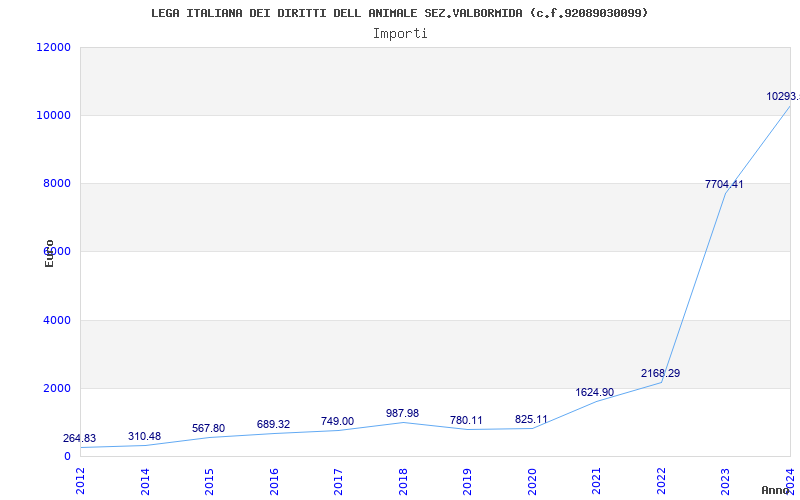Click the 10000 y-axis value
This screenshot has width=800, height=500.
pyautogui.click(x=53, y=115)
